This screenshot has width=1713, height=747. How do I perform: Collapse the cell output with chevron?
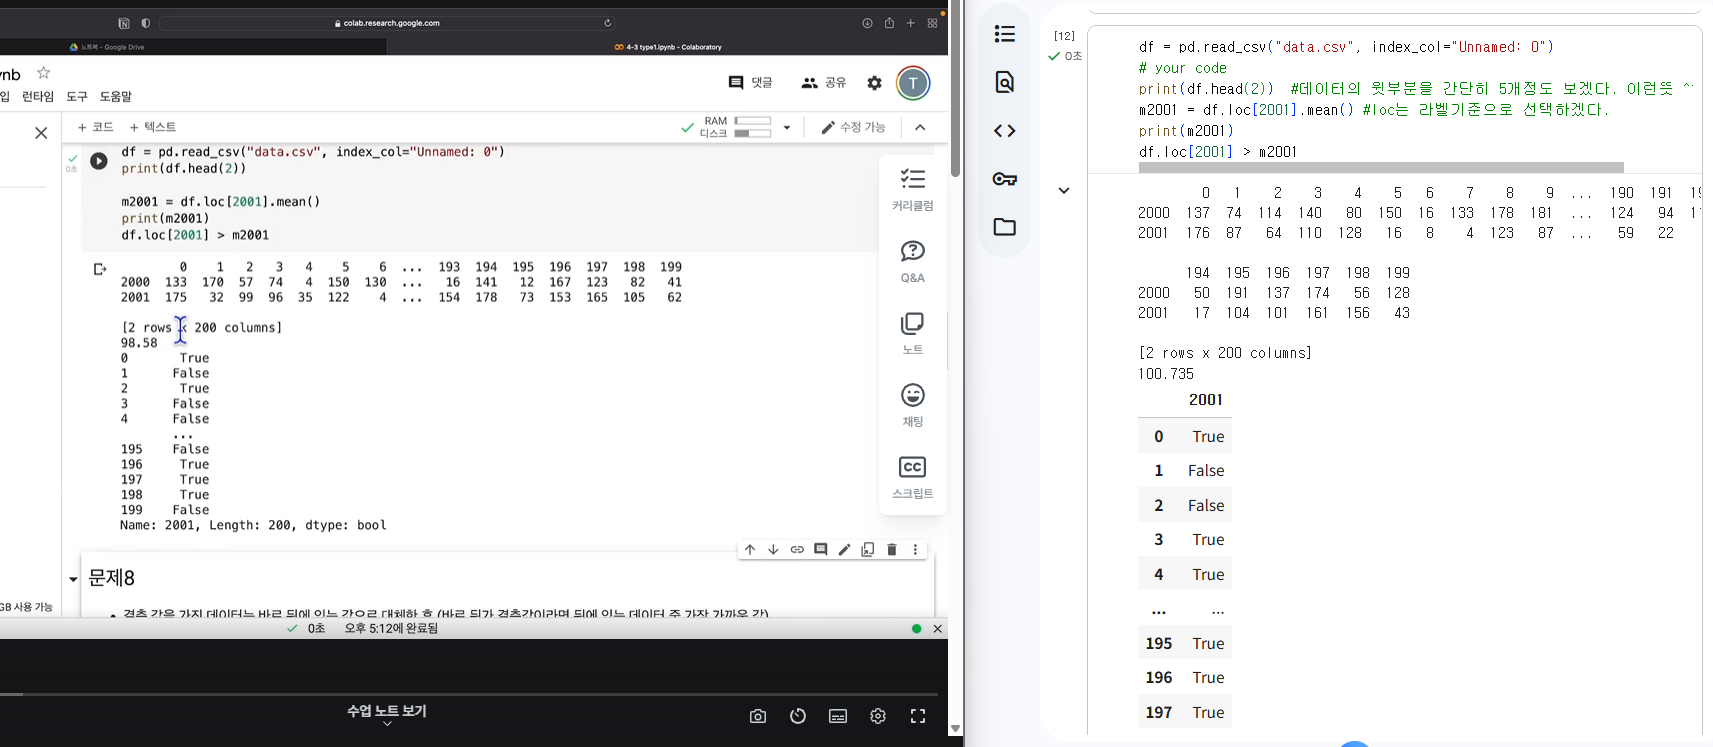1064,191
